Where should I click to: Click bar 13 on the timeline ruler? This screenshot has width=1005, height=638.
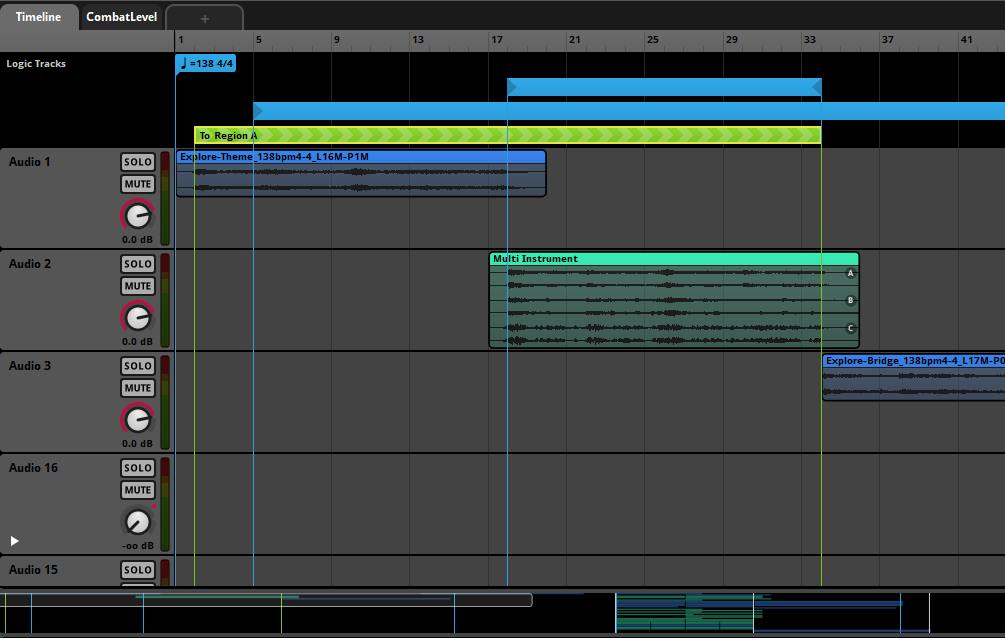tap(418, 40)
